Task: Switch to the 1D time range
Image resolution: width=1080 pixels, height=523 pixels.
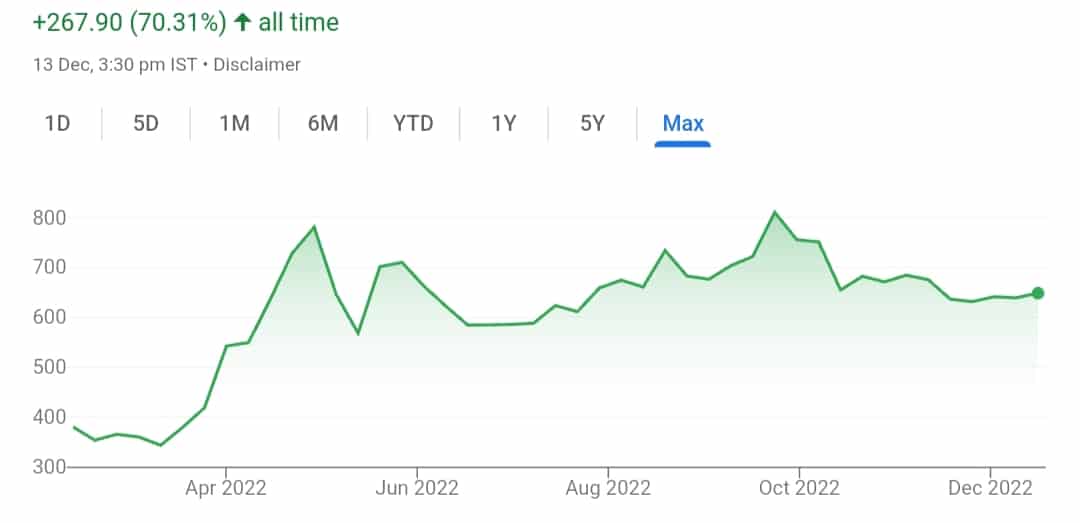Action: click(57, 124)
